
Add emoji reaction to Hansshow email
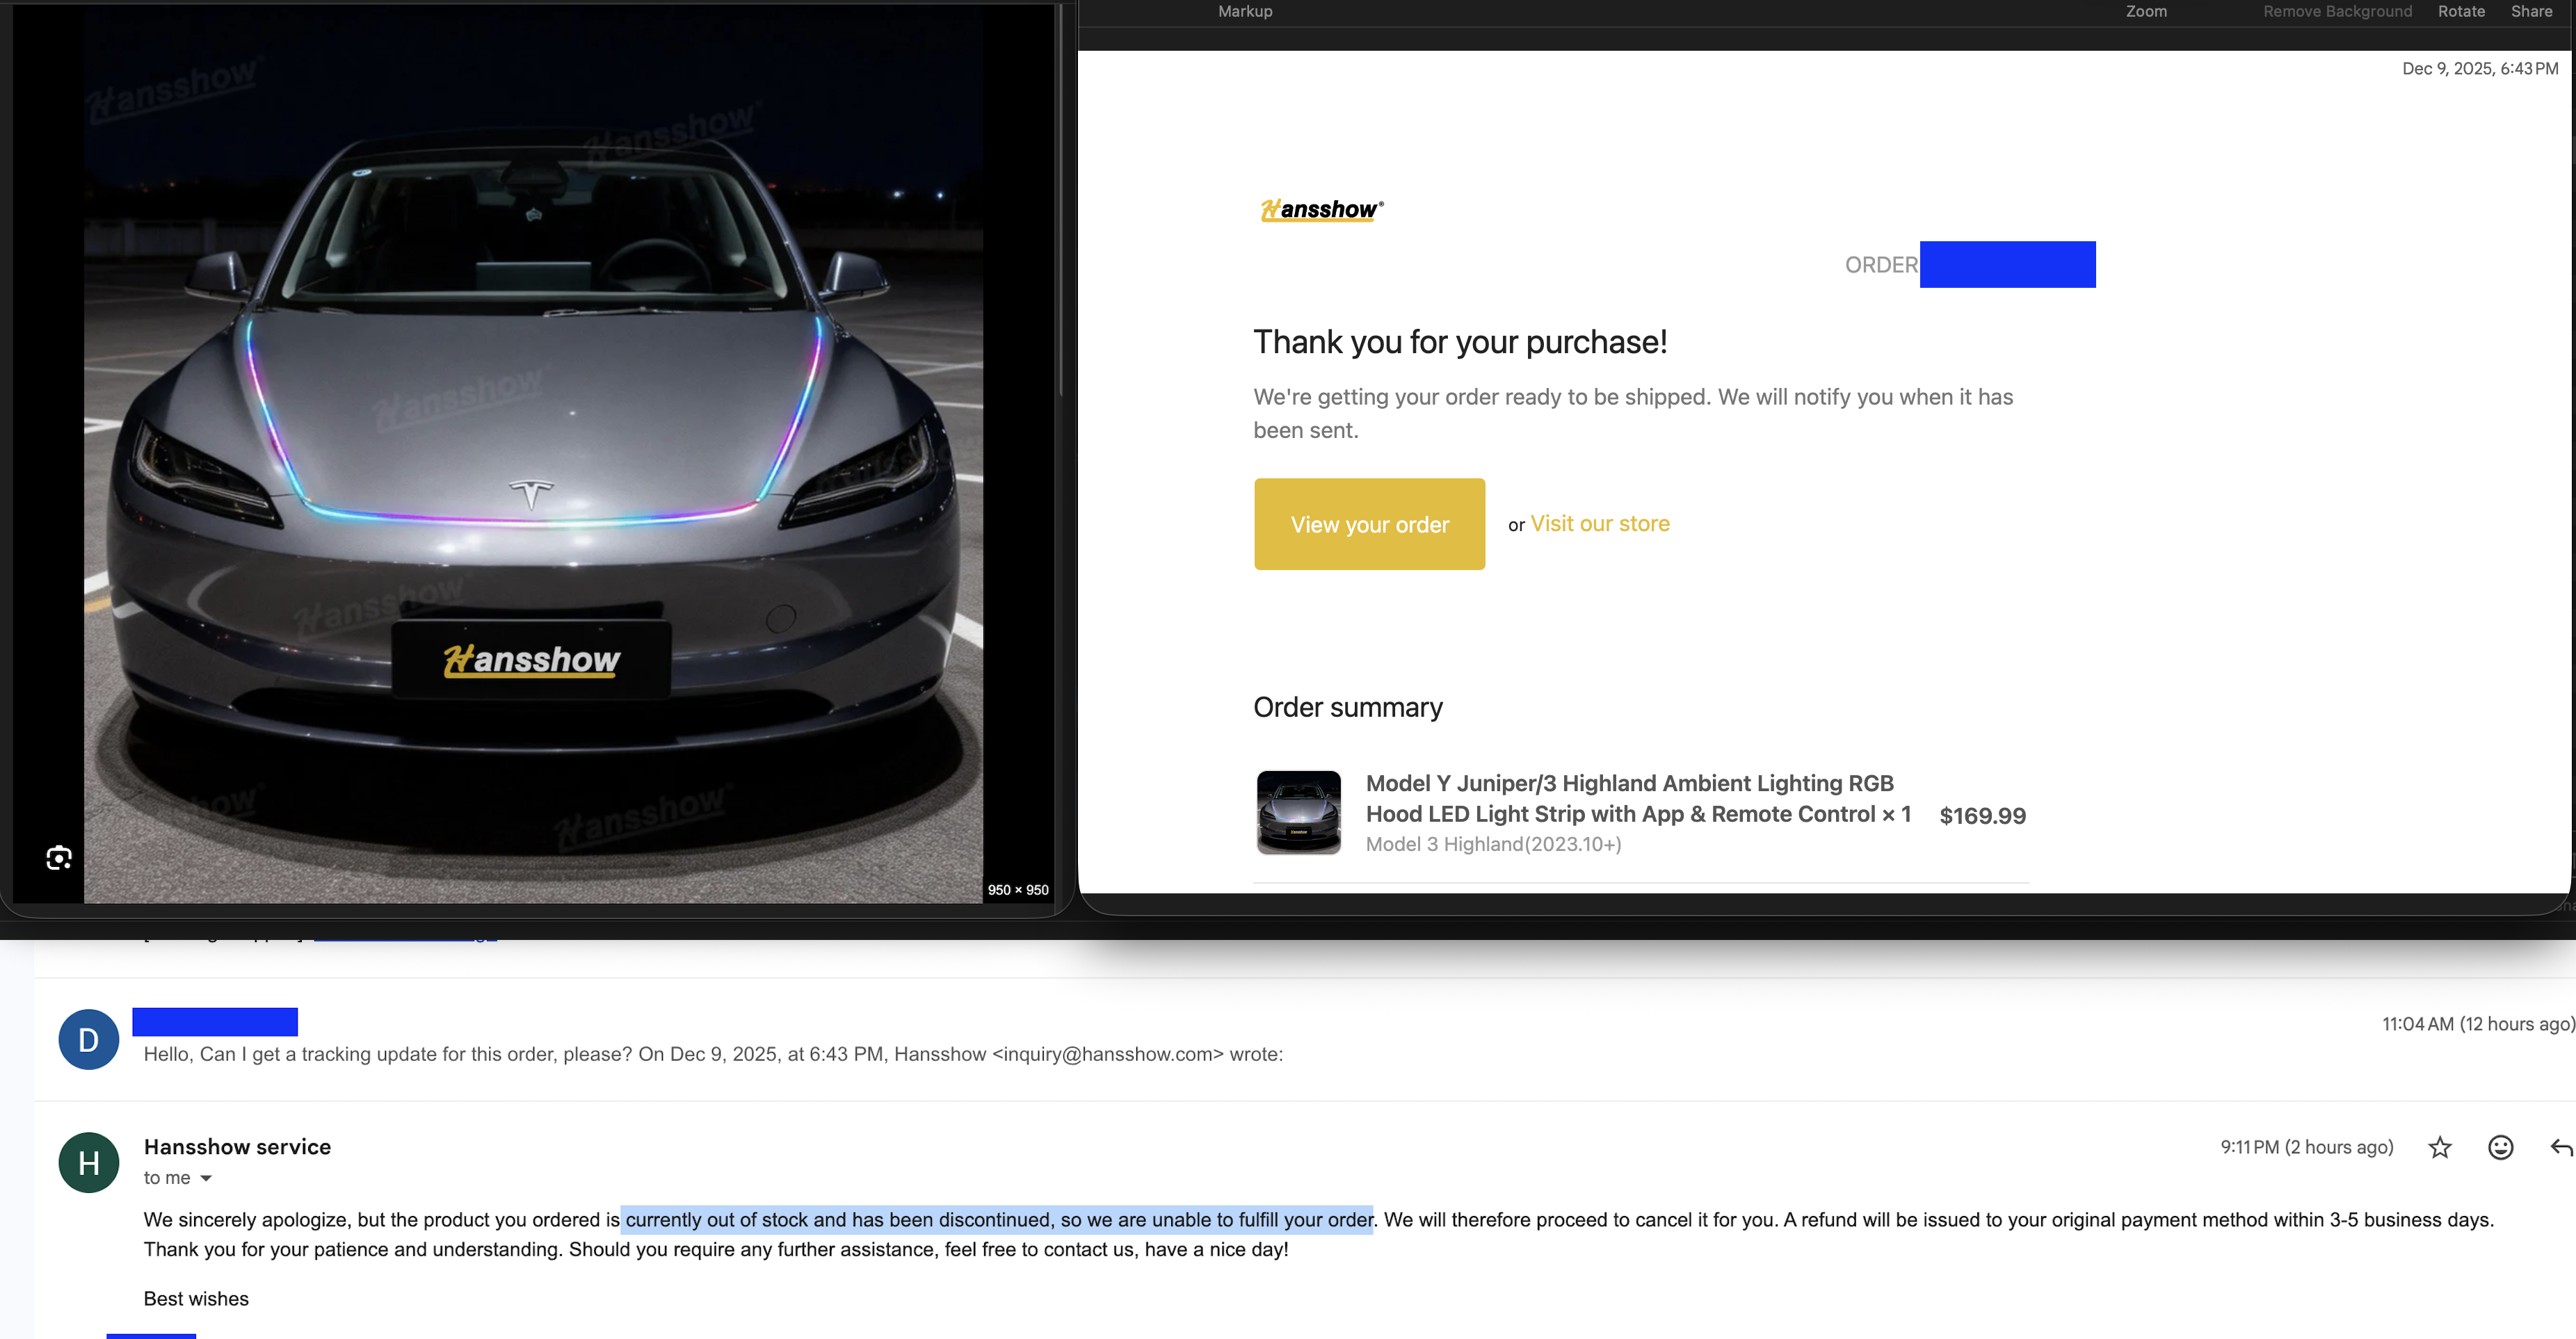click(x=2500, y=1147)
